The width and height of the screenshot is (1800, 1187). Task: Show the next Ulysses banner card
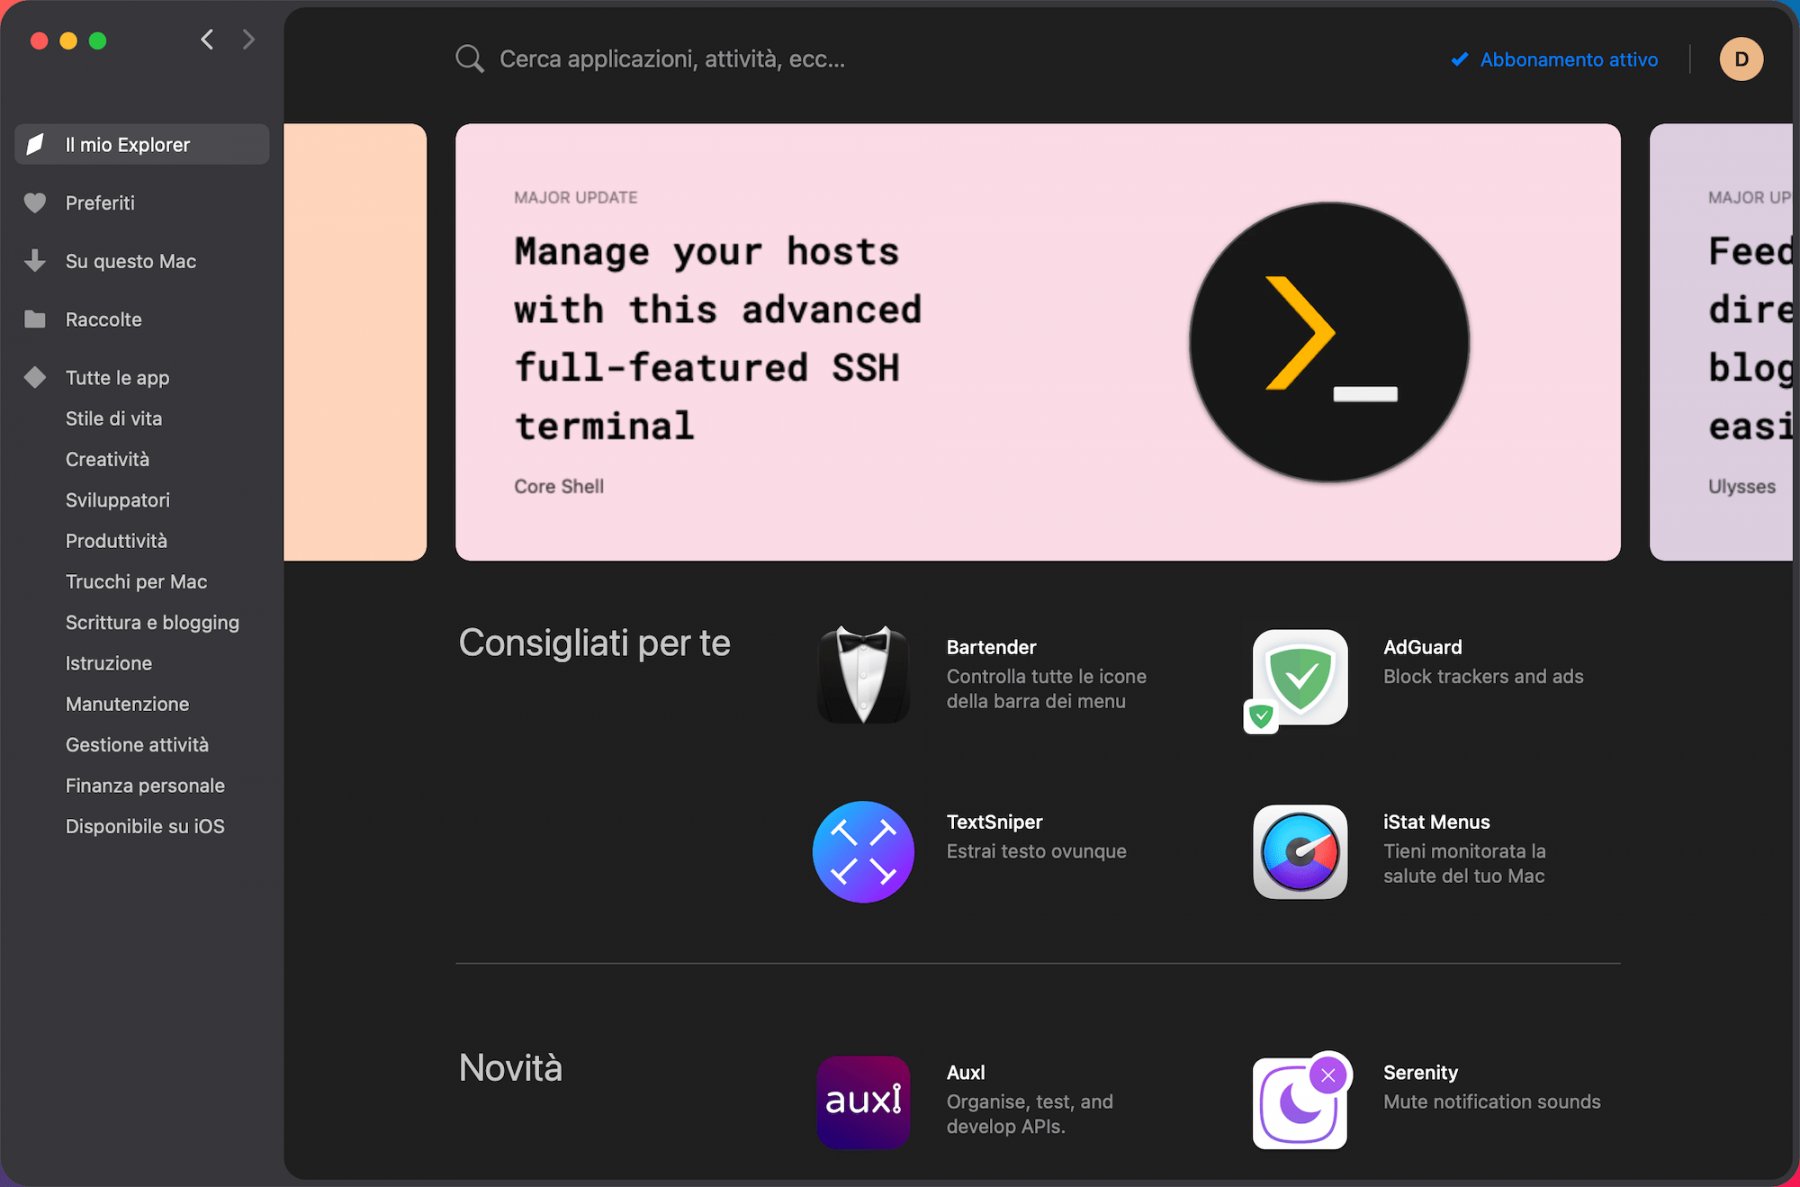1722,342
